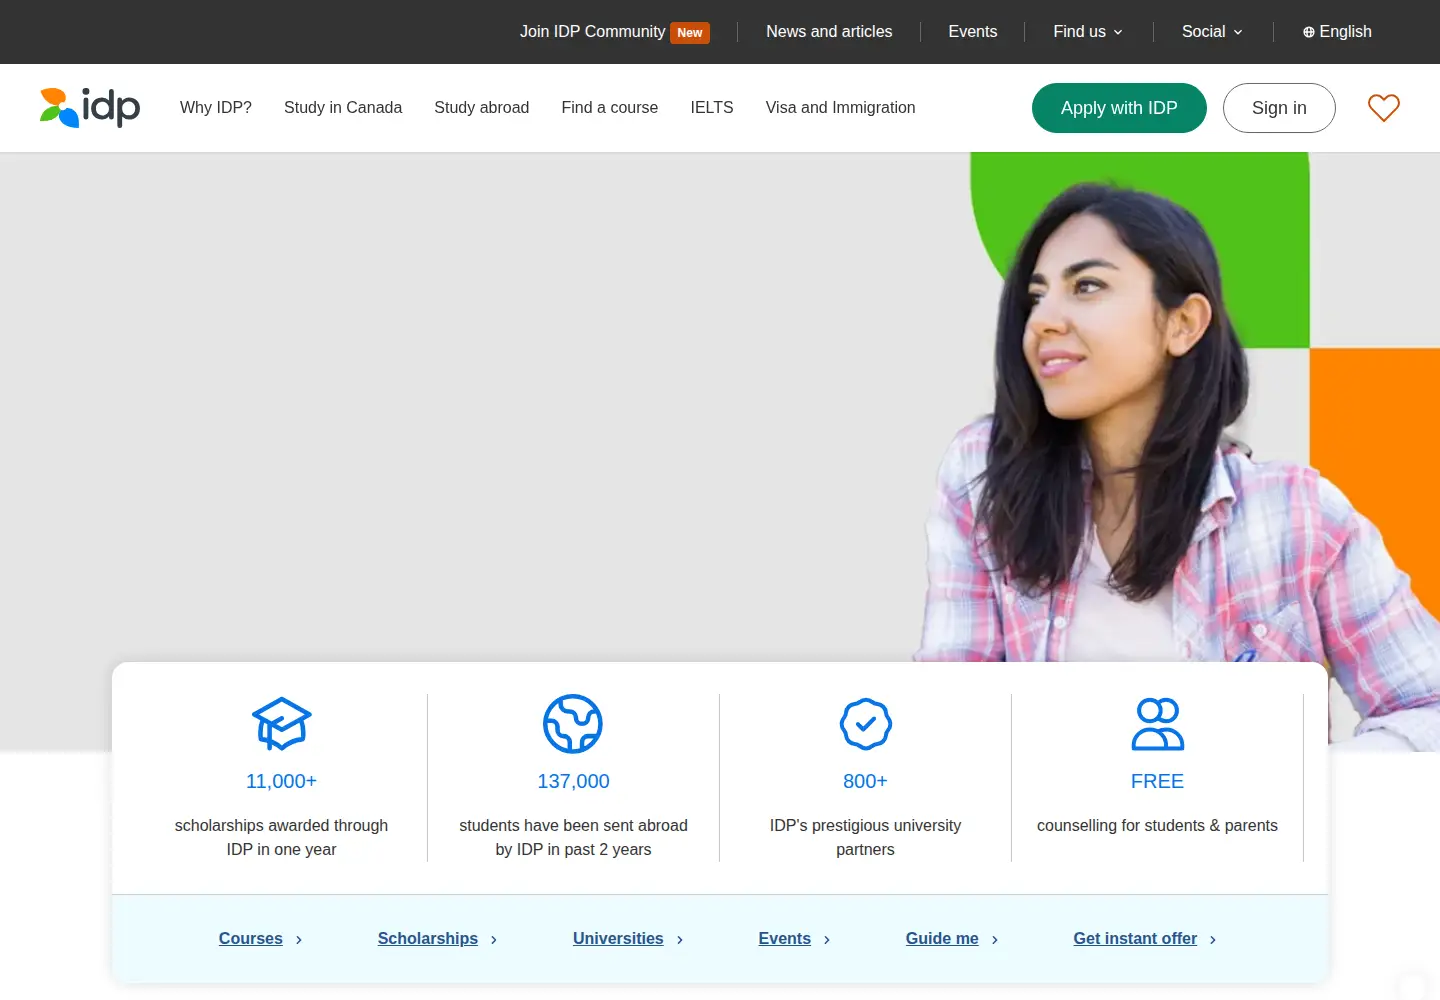The width and height of the screenshot is (1440, 1000).
Task: Go to the Scholarships quick link
Action: 428,939
